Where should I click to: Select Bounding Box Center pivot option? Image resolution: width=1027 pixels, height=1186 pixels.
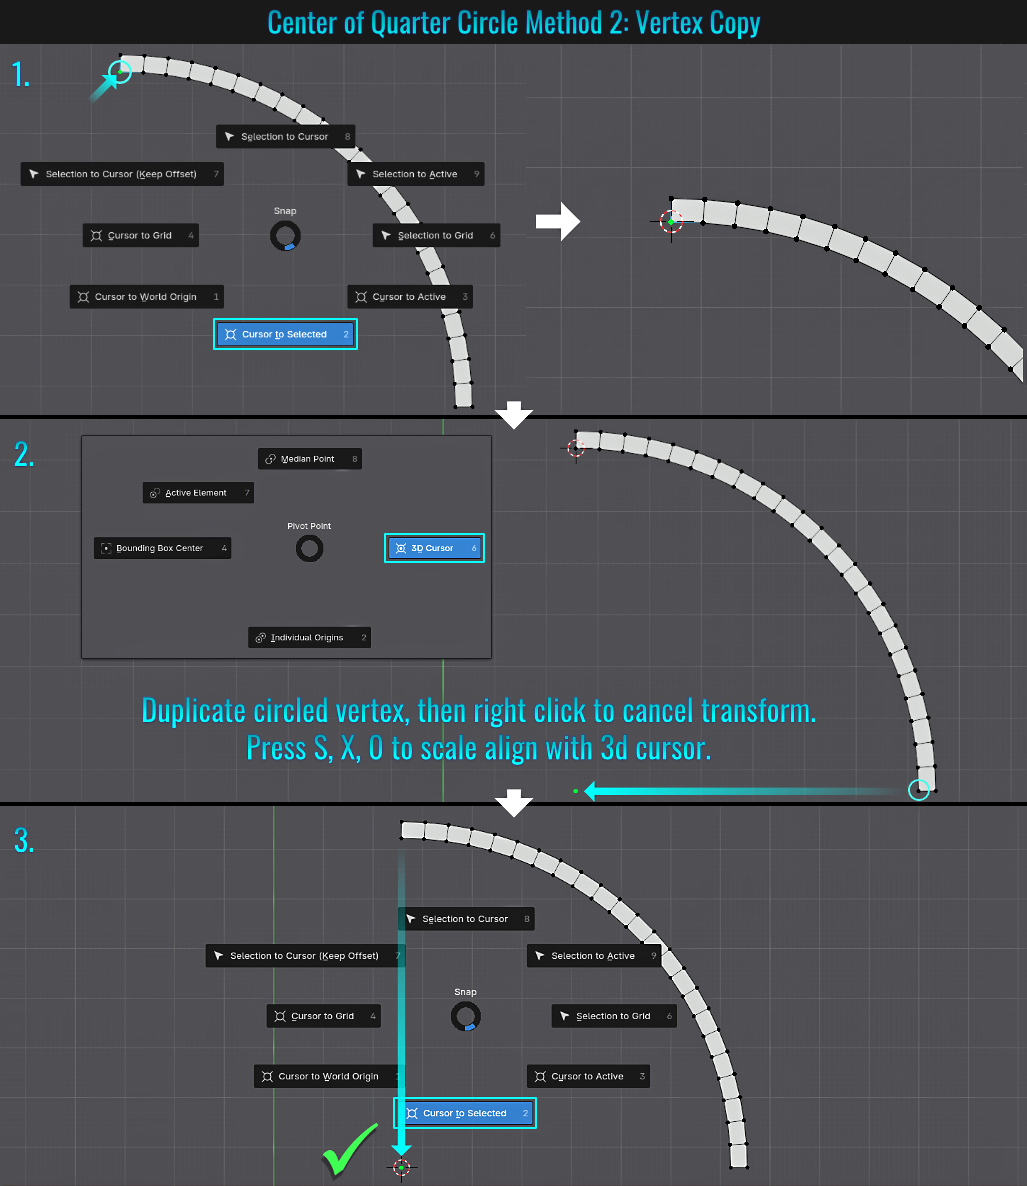coord(162,548)
